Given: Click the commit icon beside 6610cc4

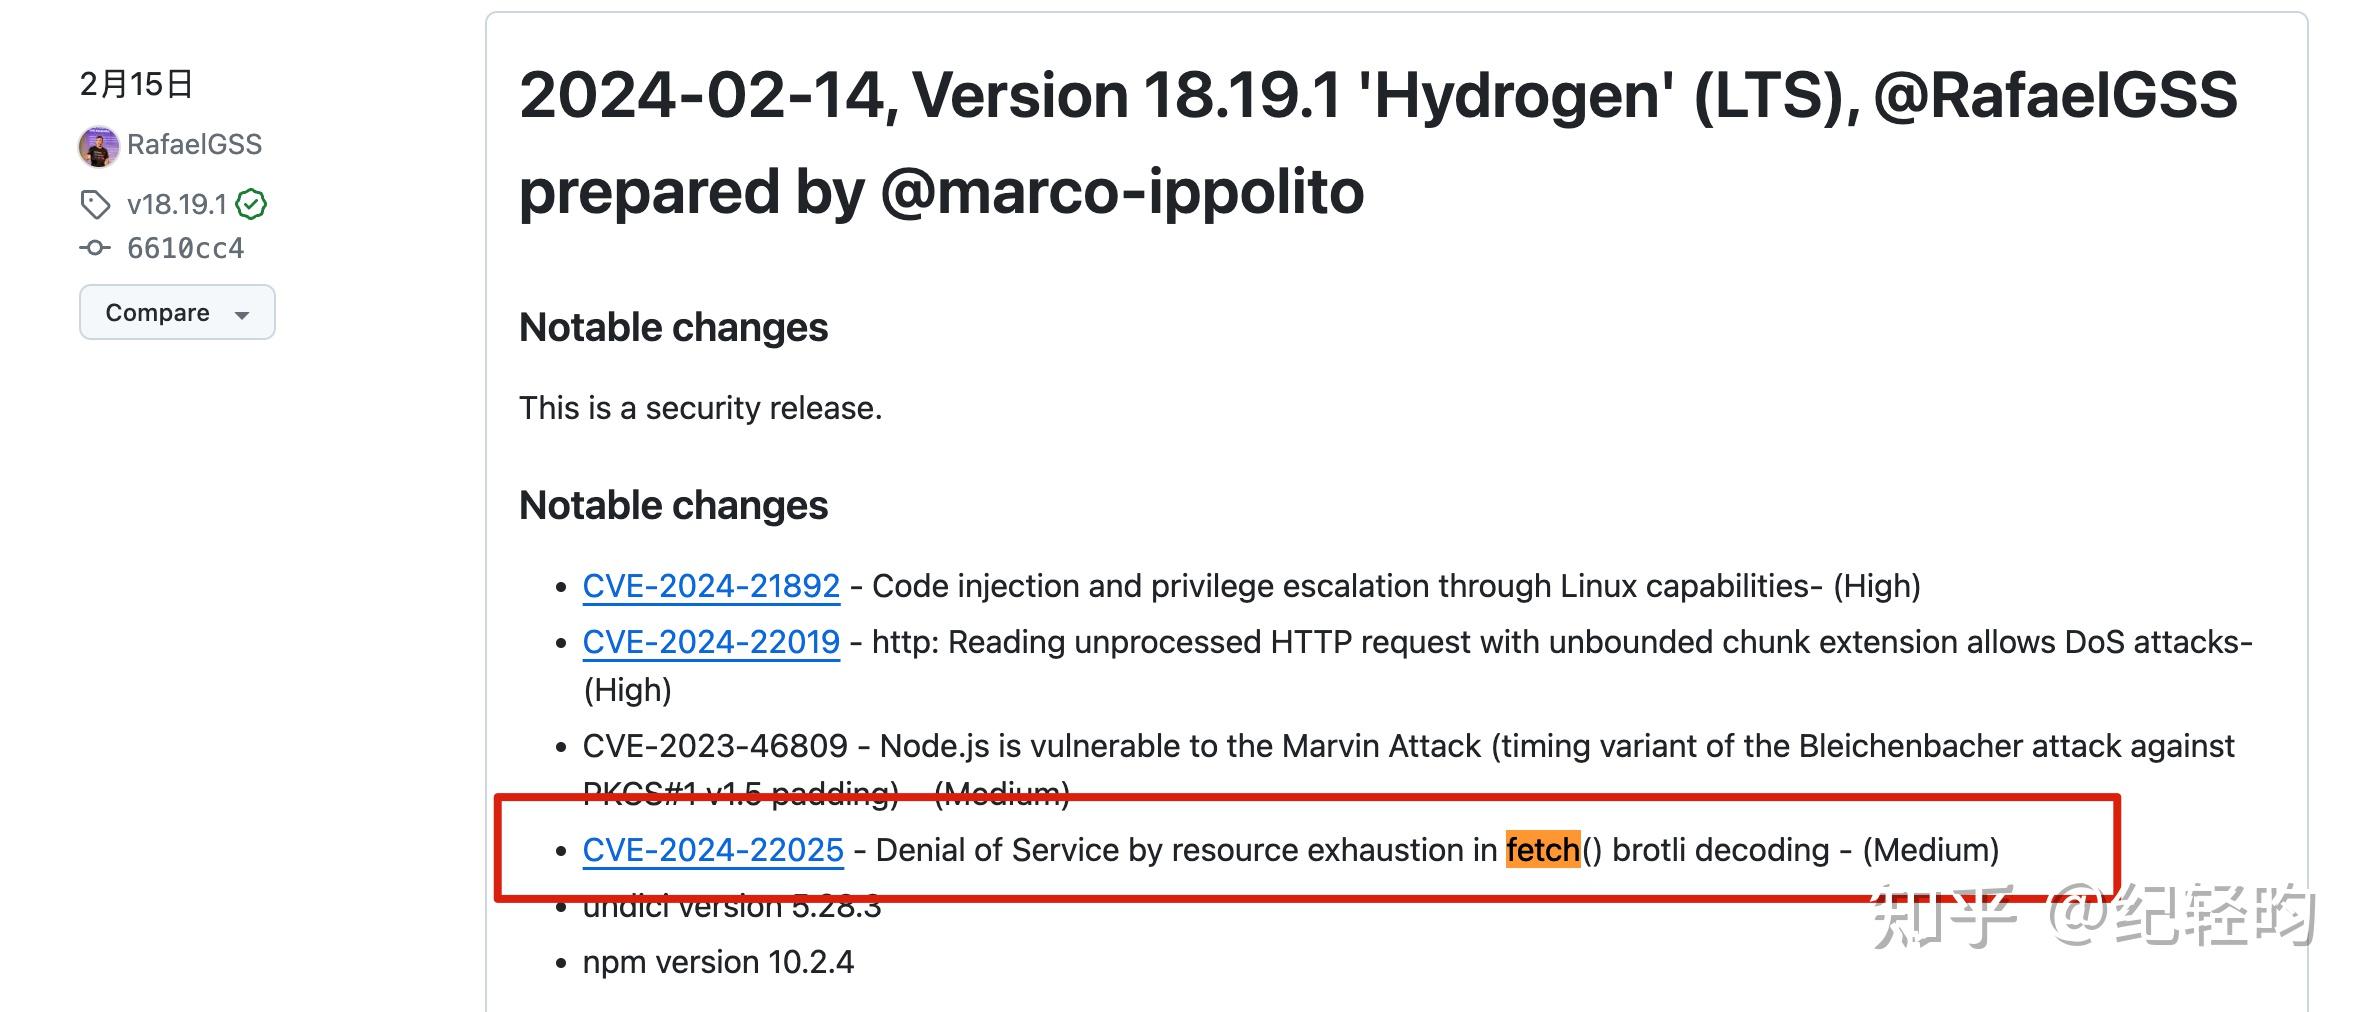Looking at the screenshot, I should click(95, 248).
